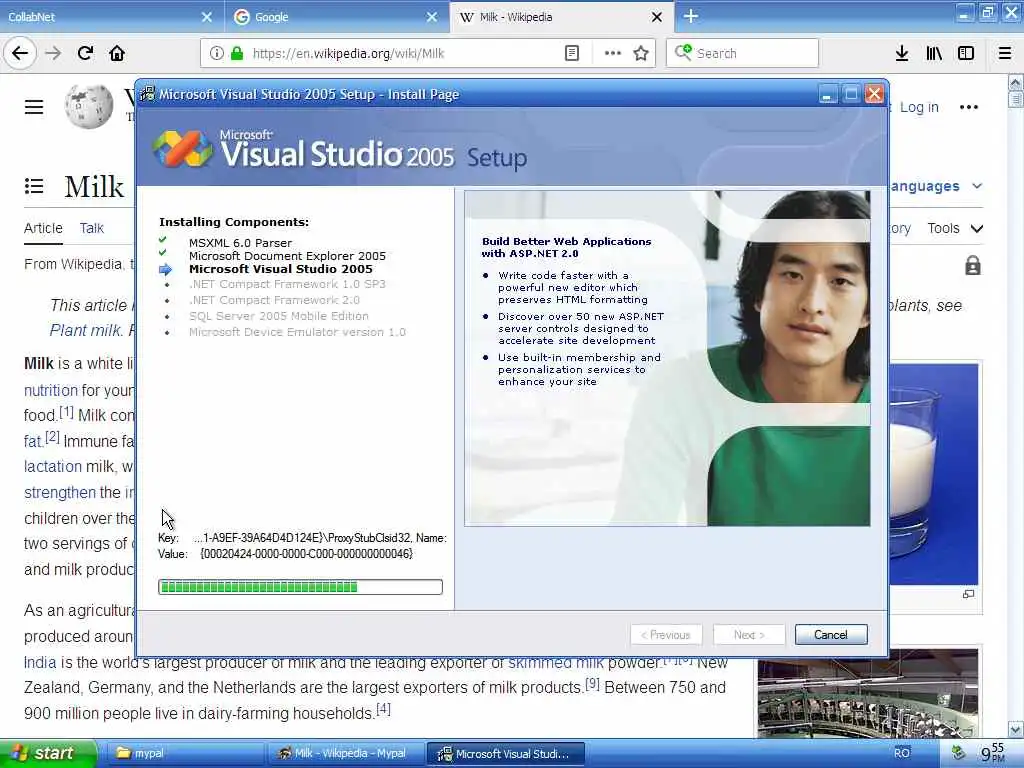
Task: Open the Downloads arrow icon
Action: click(x=902, y=53)
